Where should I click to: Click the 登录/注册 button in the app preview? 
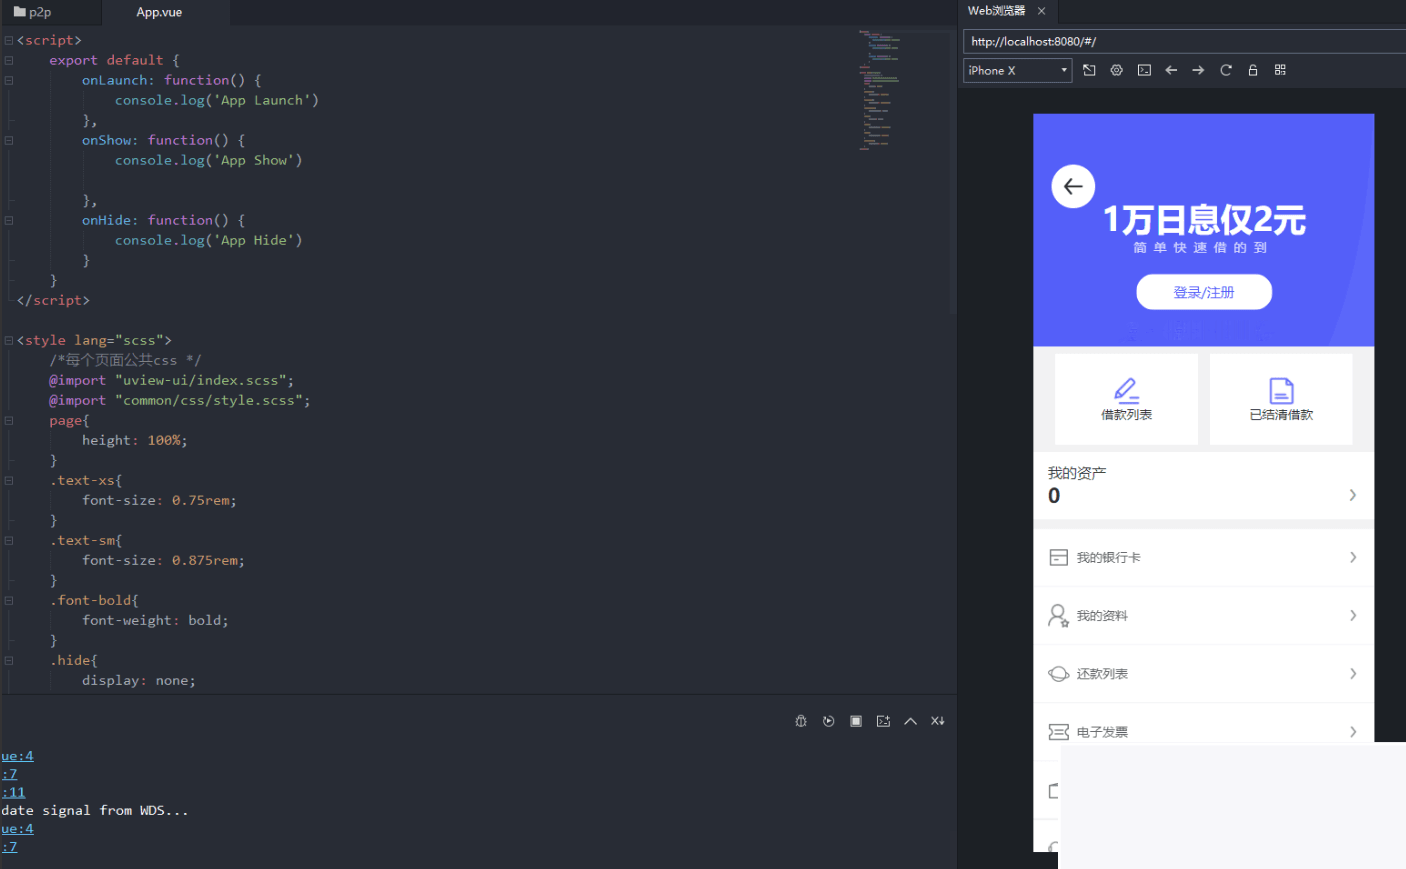(x=1204, y=291)
